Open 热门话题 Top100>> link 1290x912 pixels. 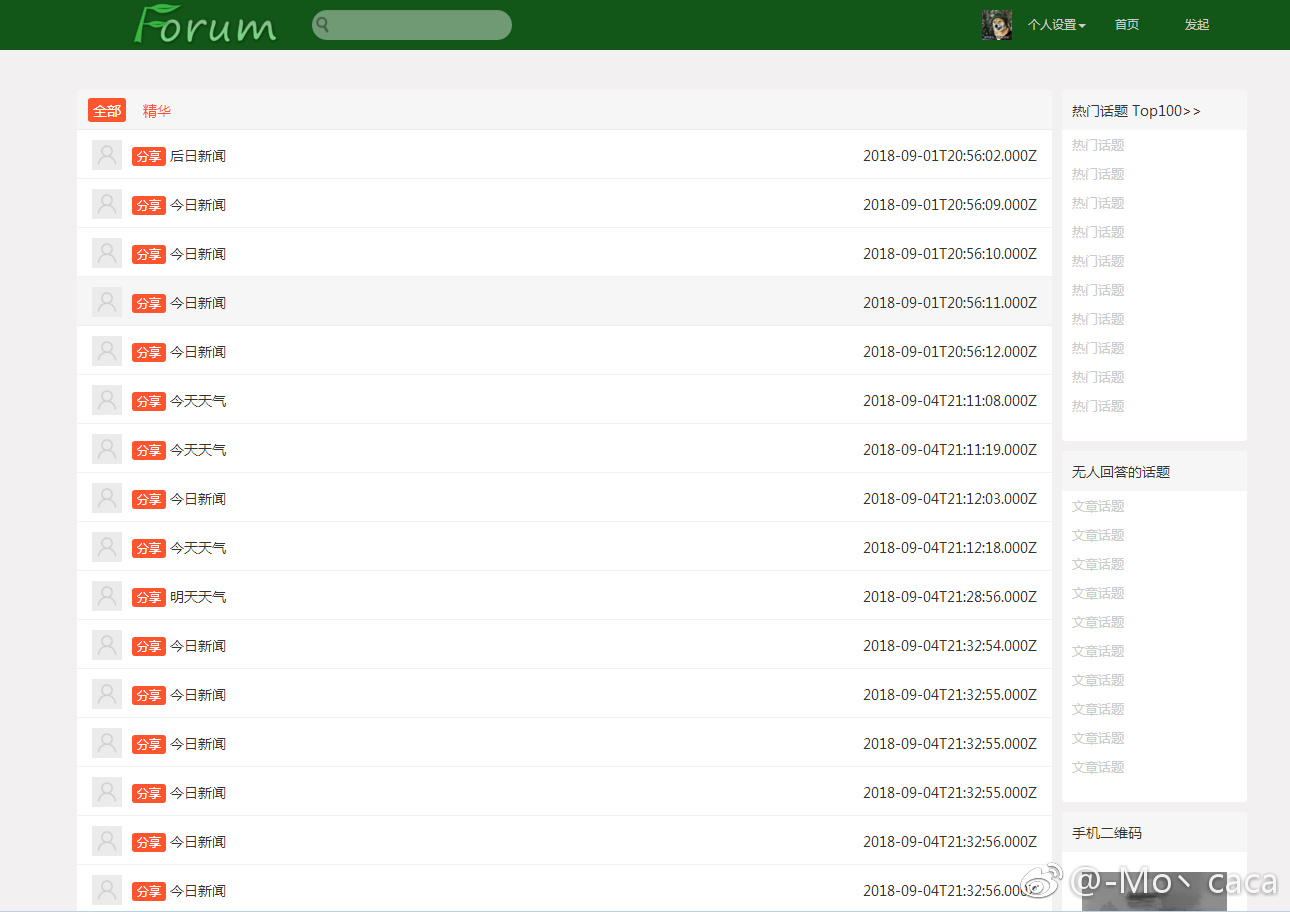point(1136,111)
